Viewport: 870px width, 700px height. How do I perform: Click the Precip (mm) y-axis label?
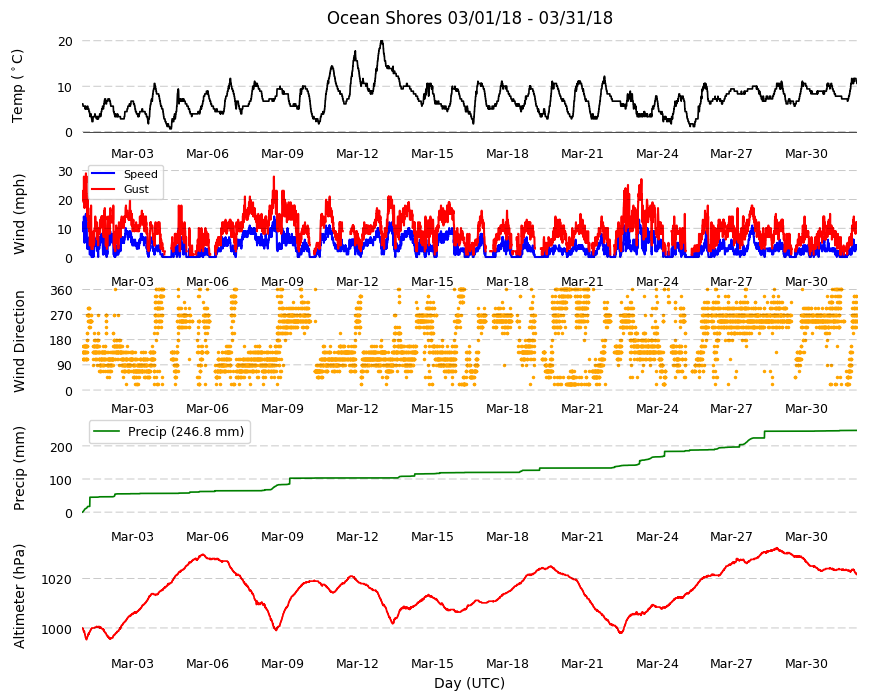click(x=19, y=469)
